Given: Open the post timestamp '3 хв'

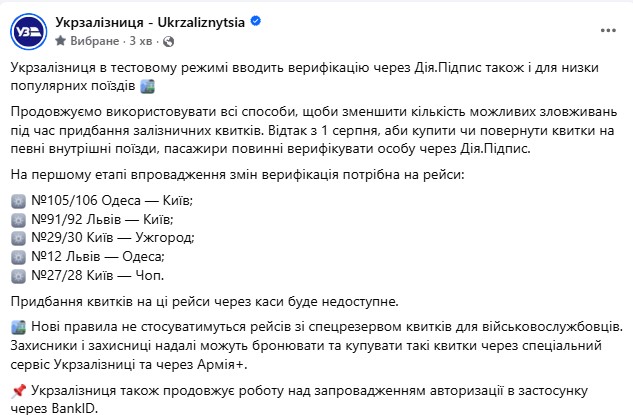Looking at the screenshot, I should tap(138, 41).
